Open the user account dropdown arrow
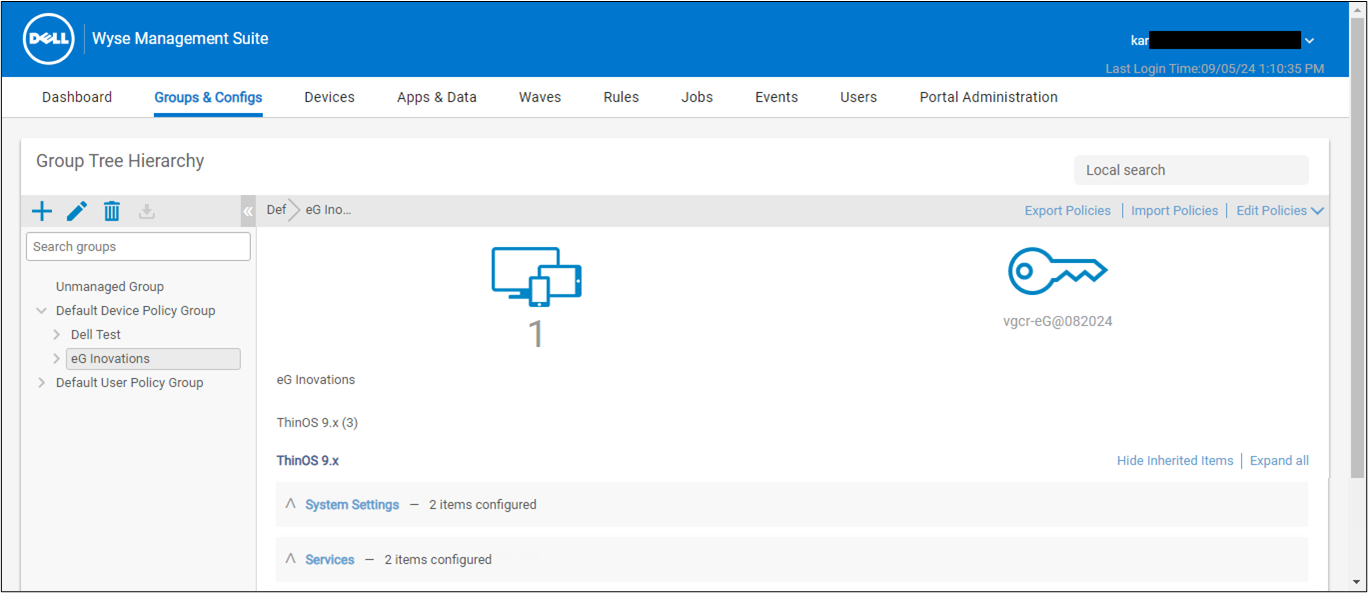Image resolution: width=1368 pixels, height=593 pixels. pyautogui.click(x=1309, y=41)
